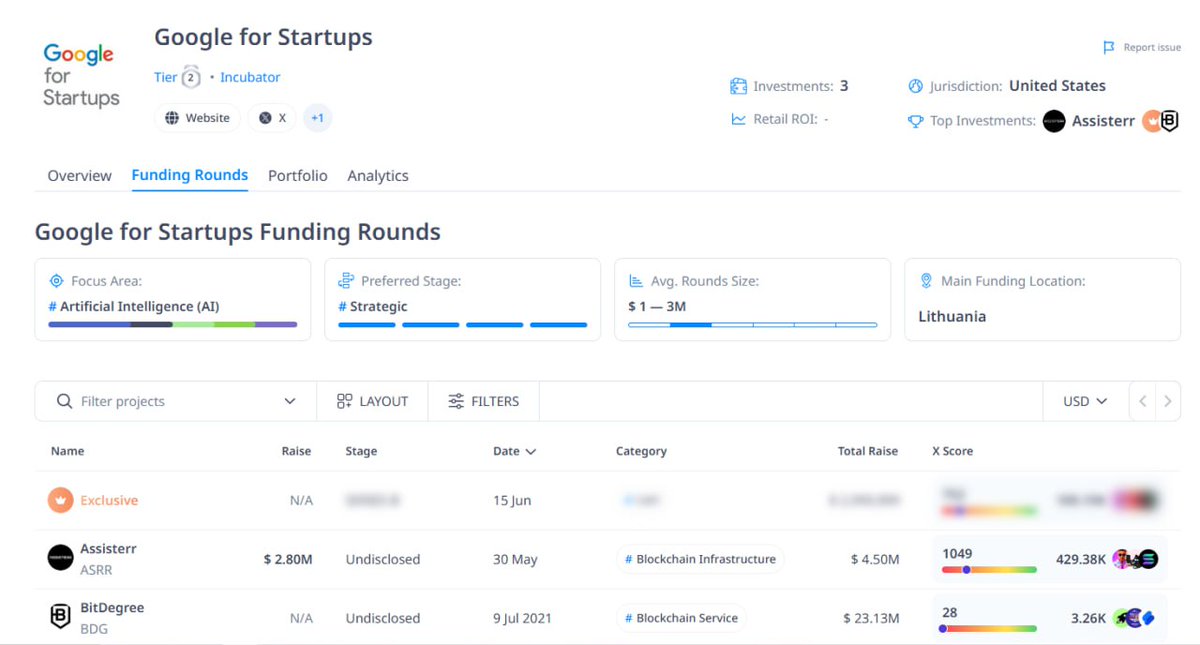The height and width of the screenshot is (645, 1200).
Task: Click the Tier 2 medal icon
Action: 191,78
